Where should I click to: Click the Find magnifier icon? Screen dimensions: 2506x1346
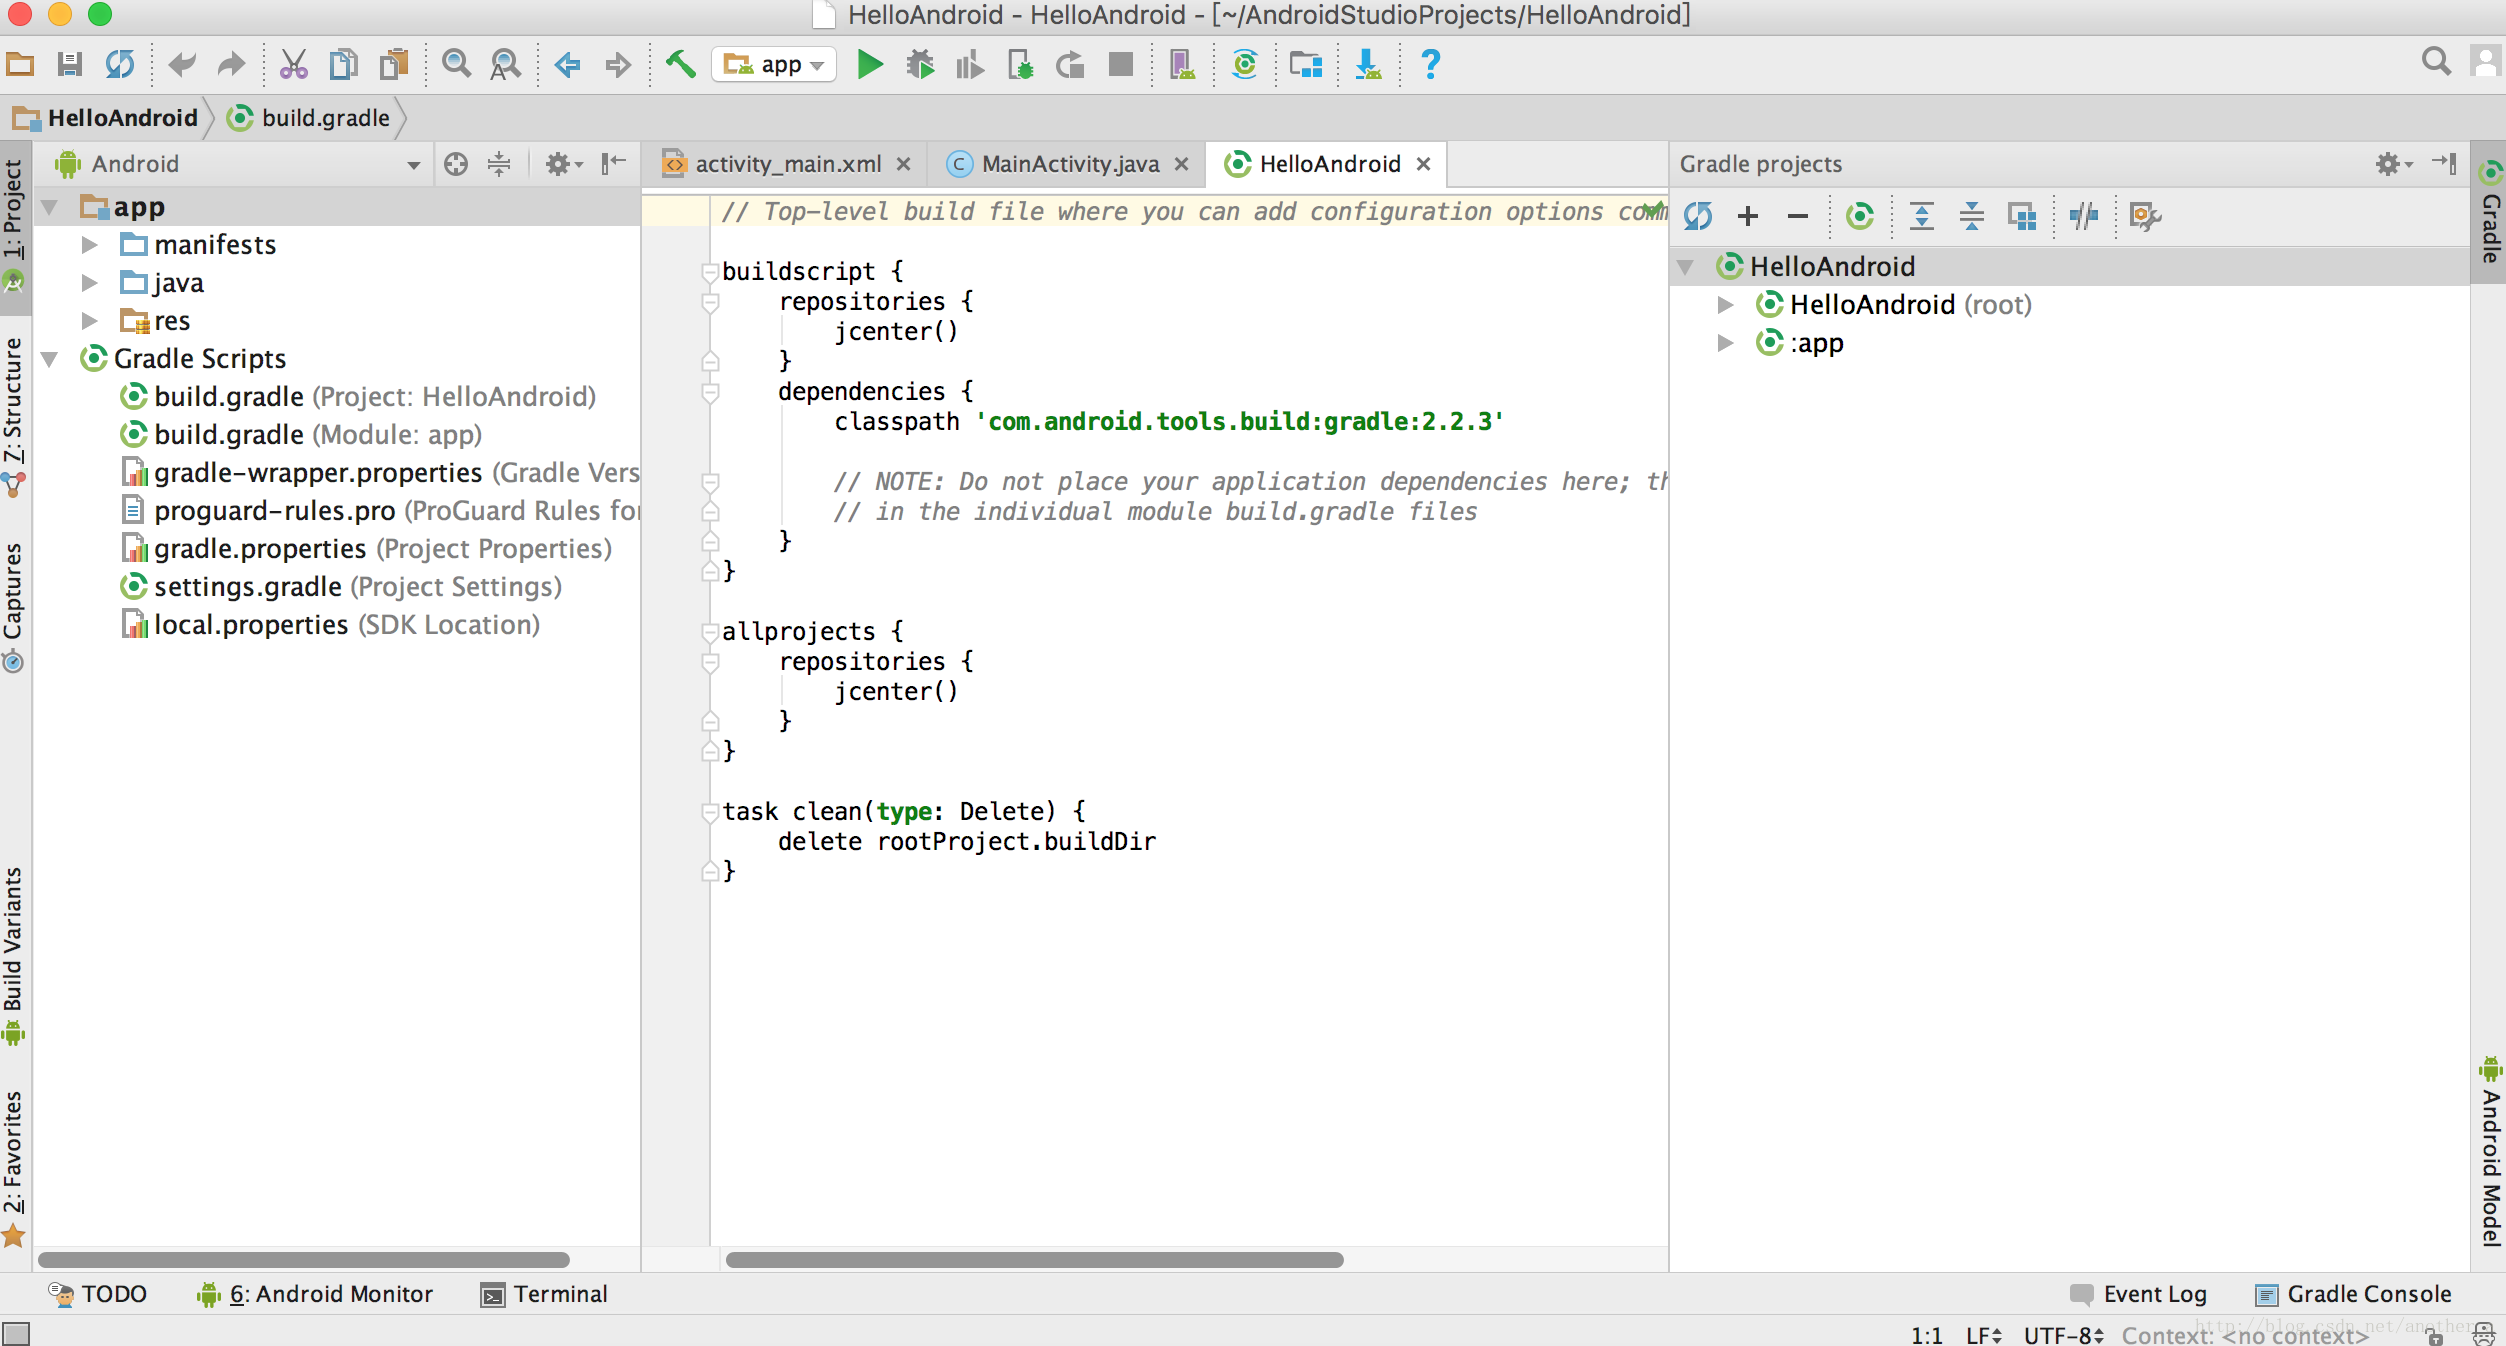click(456, 65)
